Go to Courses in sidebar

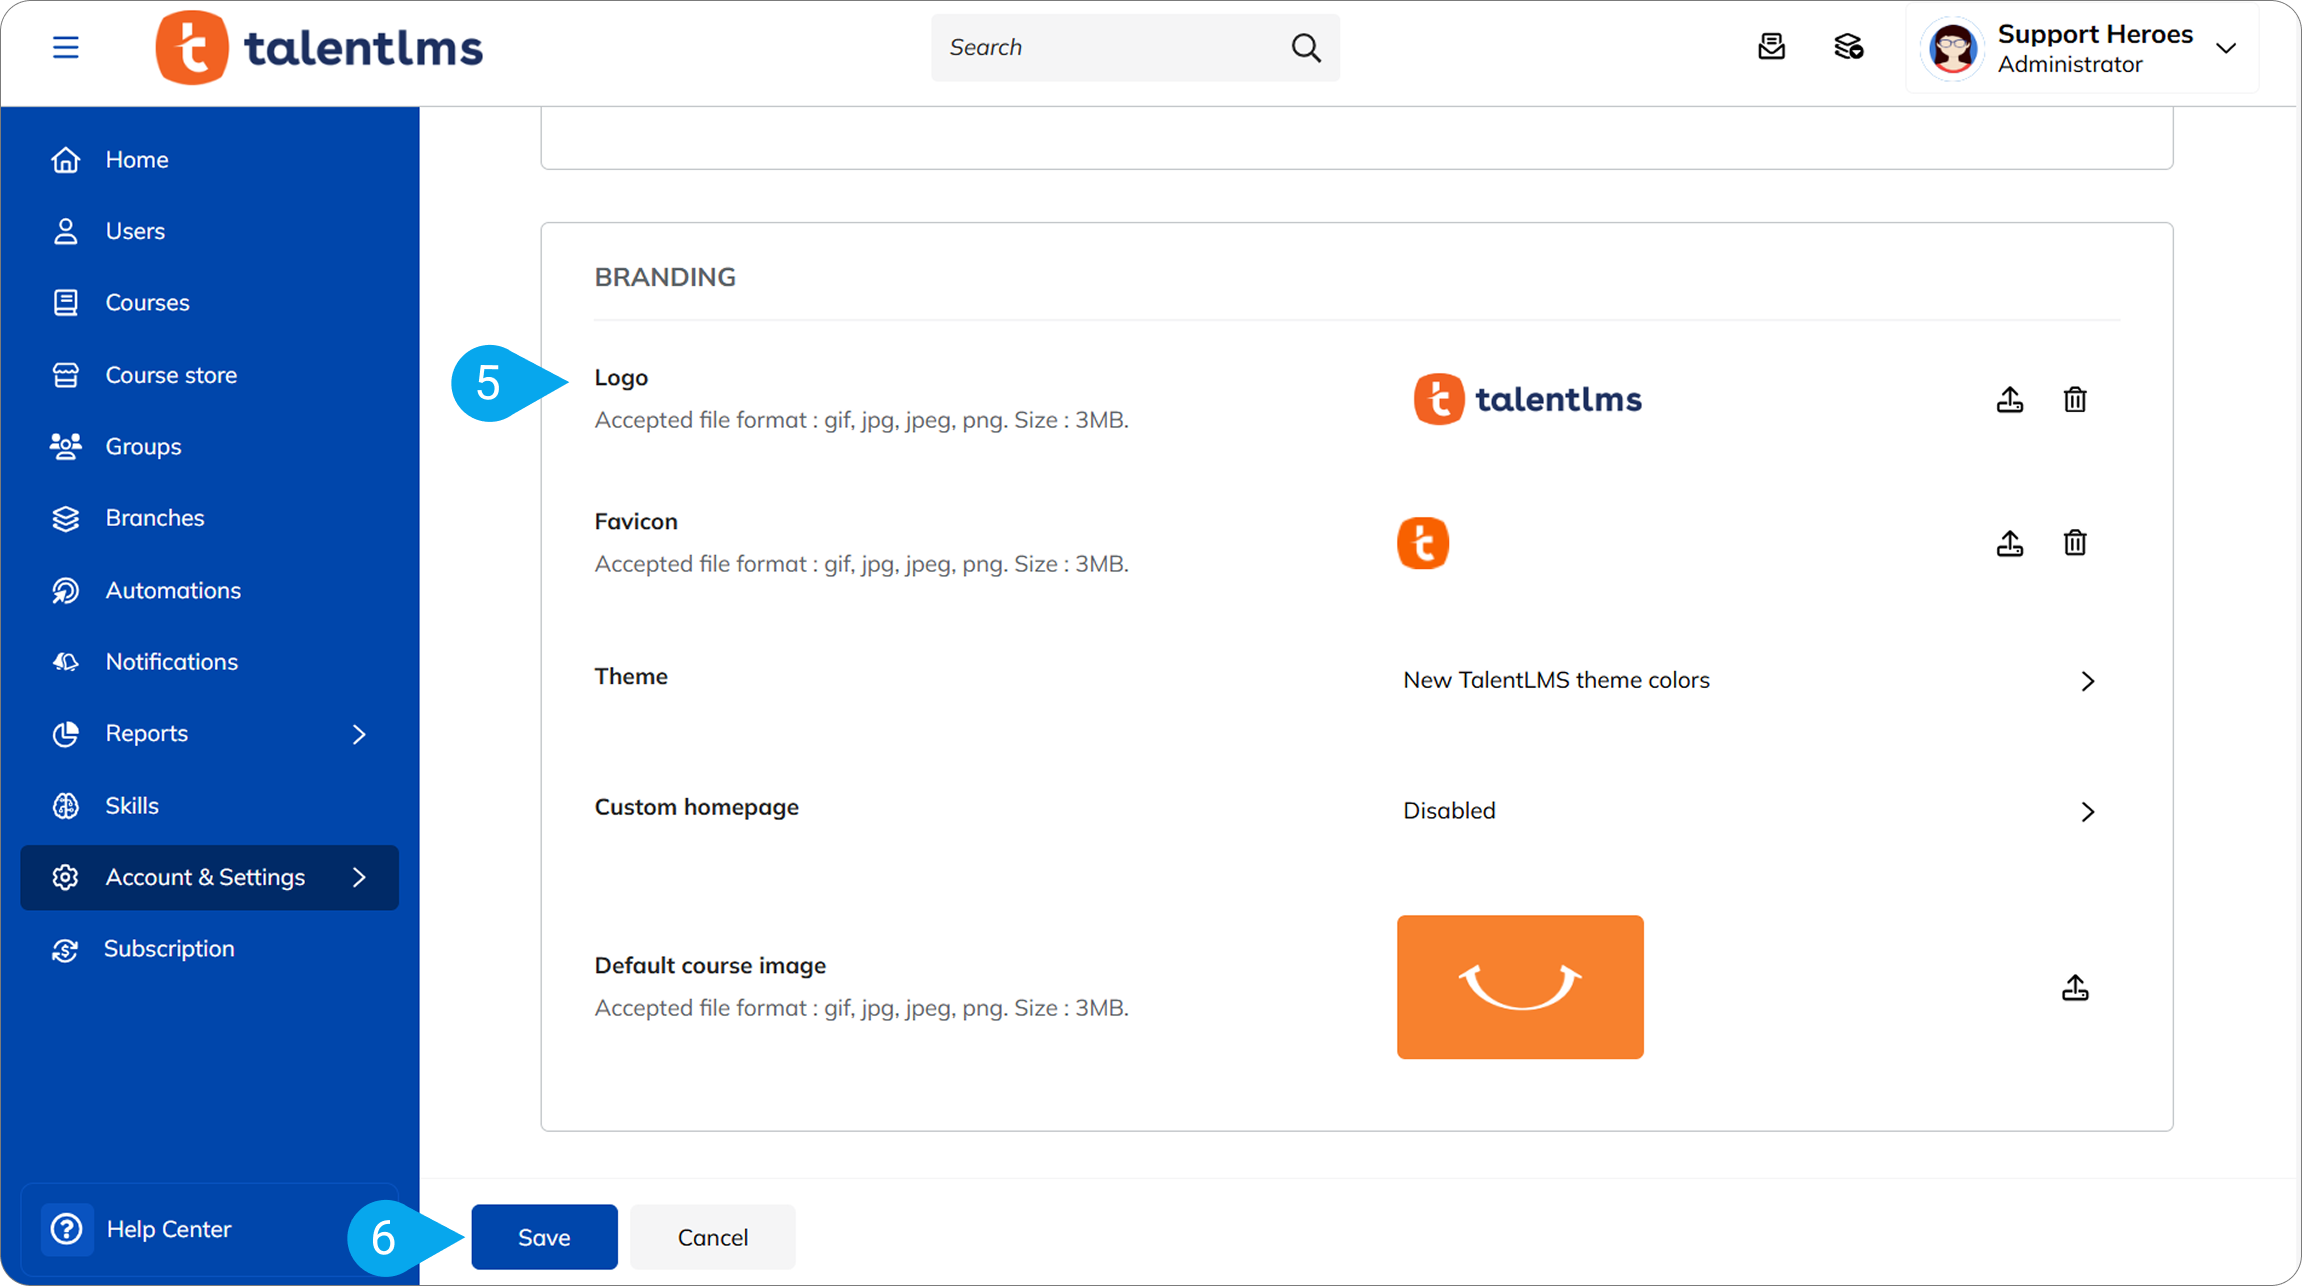147,302
